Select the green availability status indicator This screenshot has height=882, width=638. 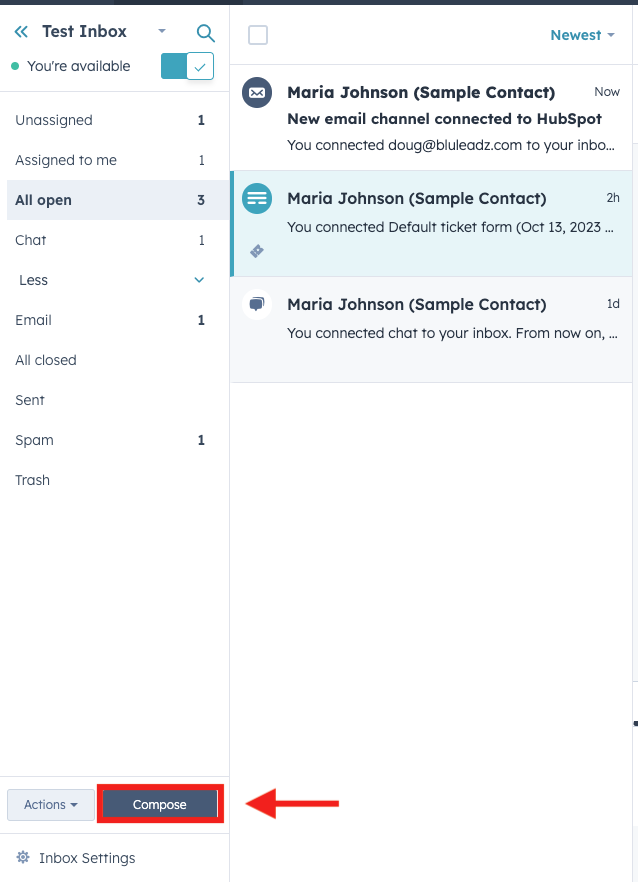(13, 66)
